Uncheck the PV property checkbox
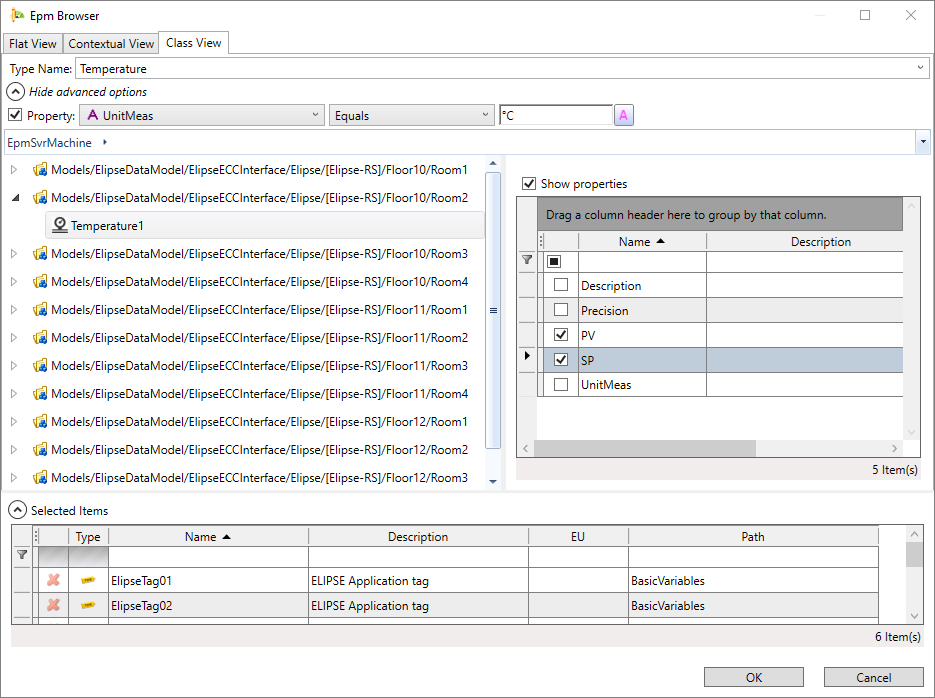Screen dimensions: 935x698 coord(561,335)
